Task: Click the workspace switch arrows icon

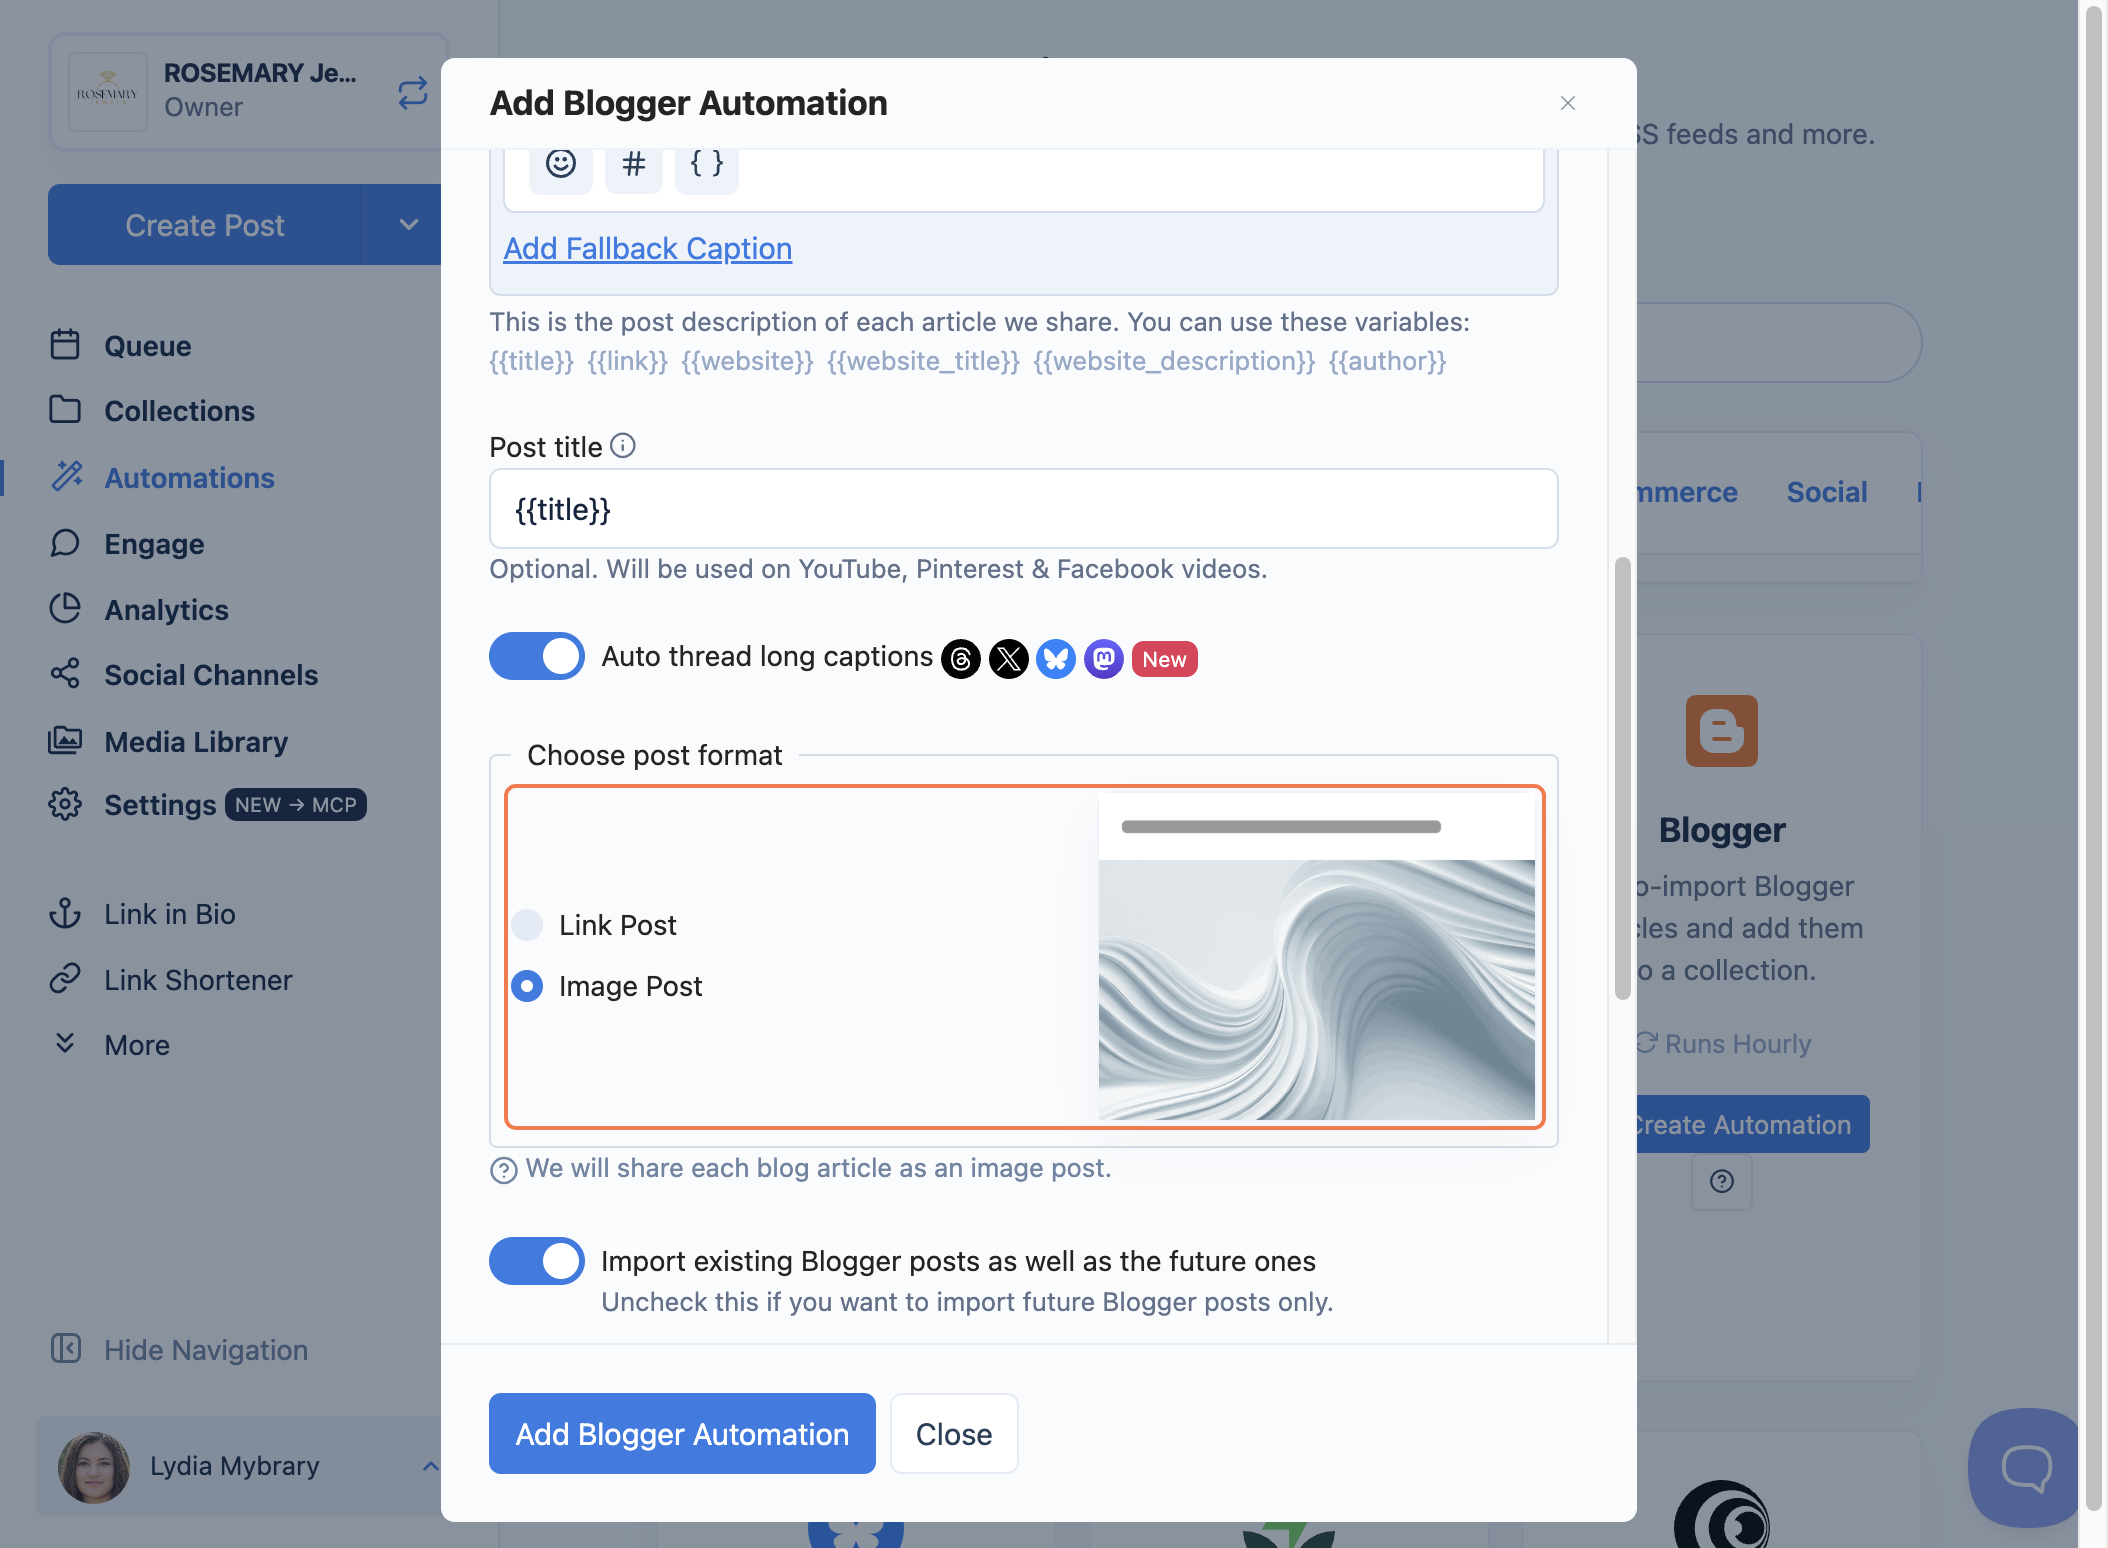Action: [x=413, y=92]
